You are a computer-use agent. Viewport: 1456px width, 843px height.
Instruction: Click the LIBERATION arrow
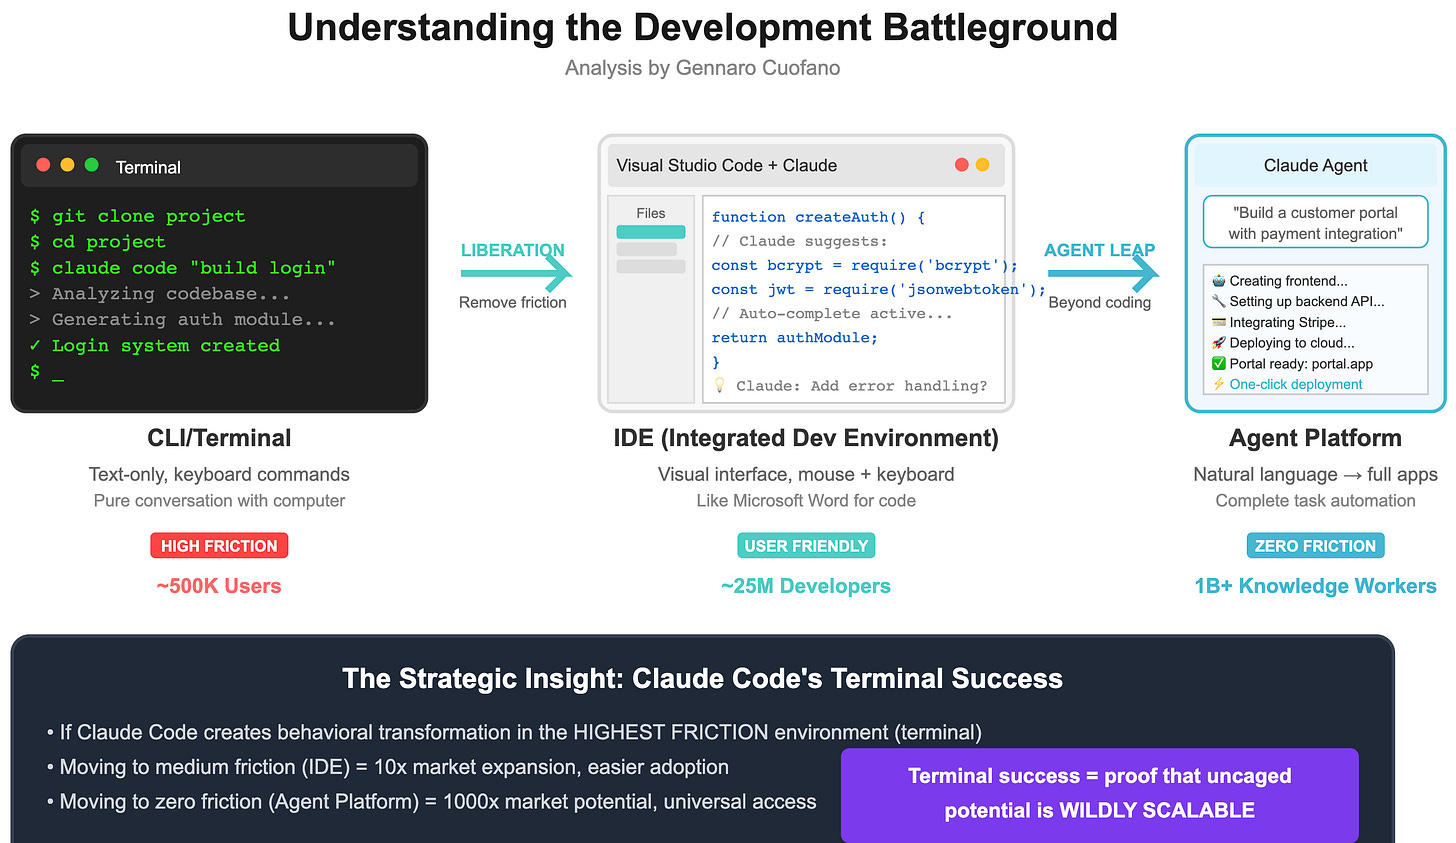tap(516, 272)
